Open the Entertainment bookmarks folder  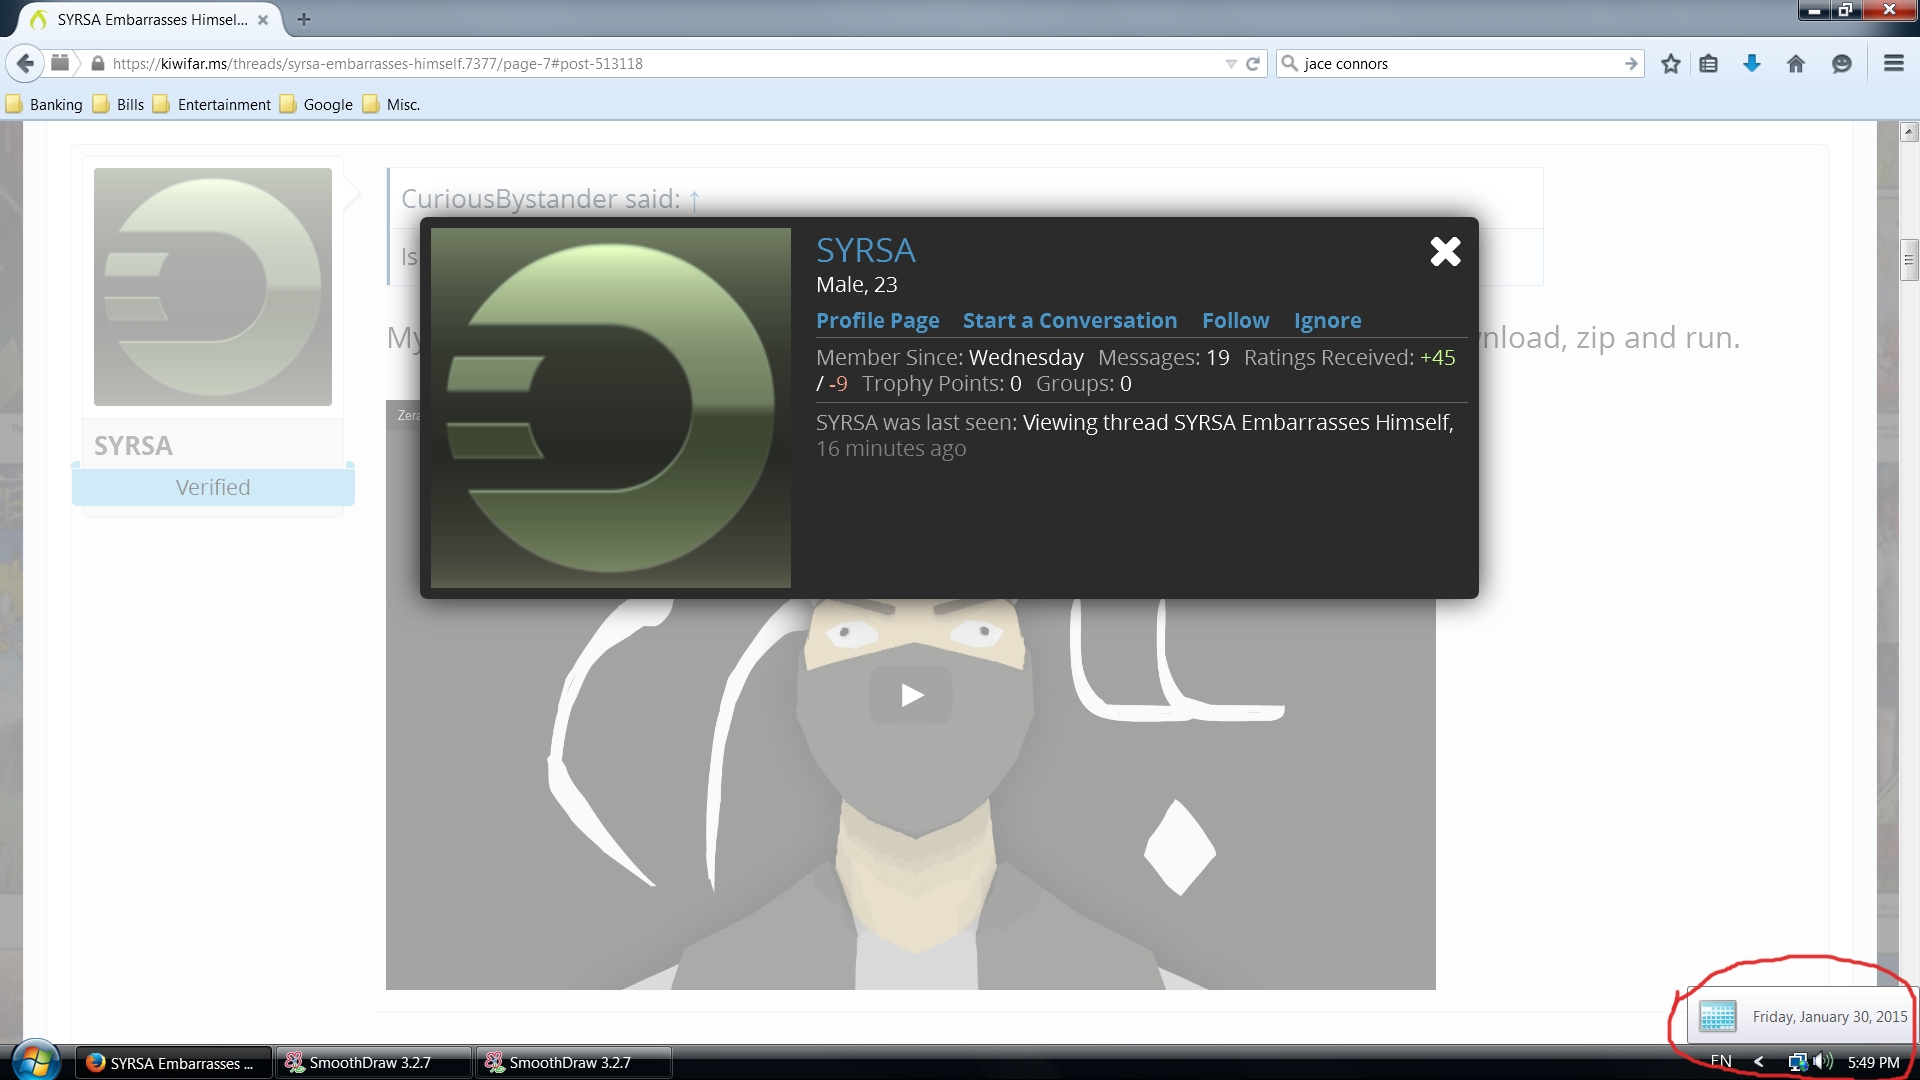(212, 104)
